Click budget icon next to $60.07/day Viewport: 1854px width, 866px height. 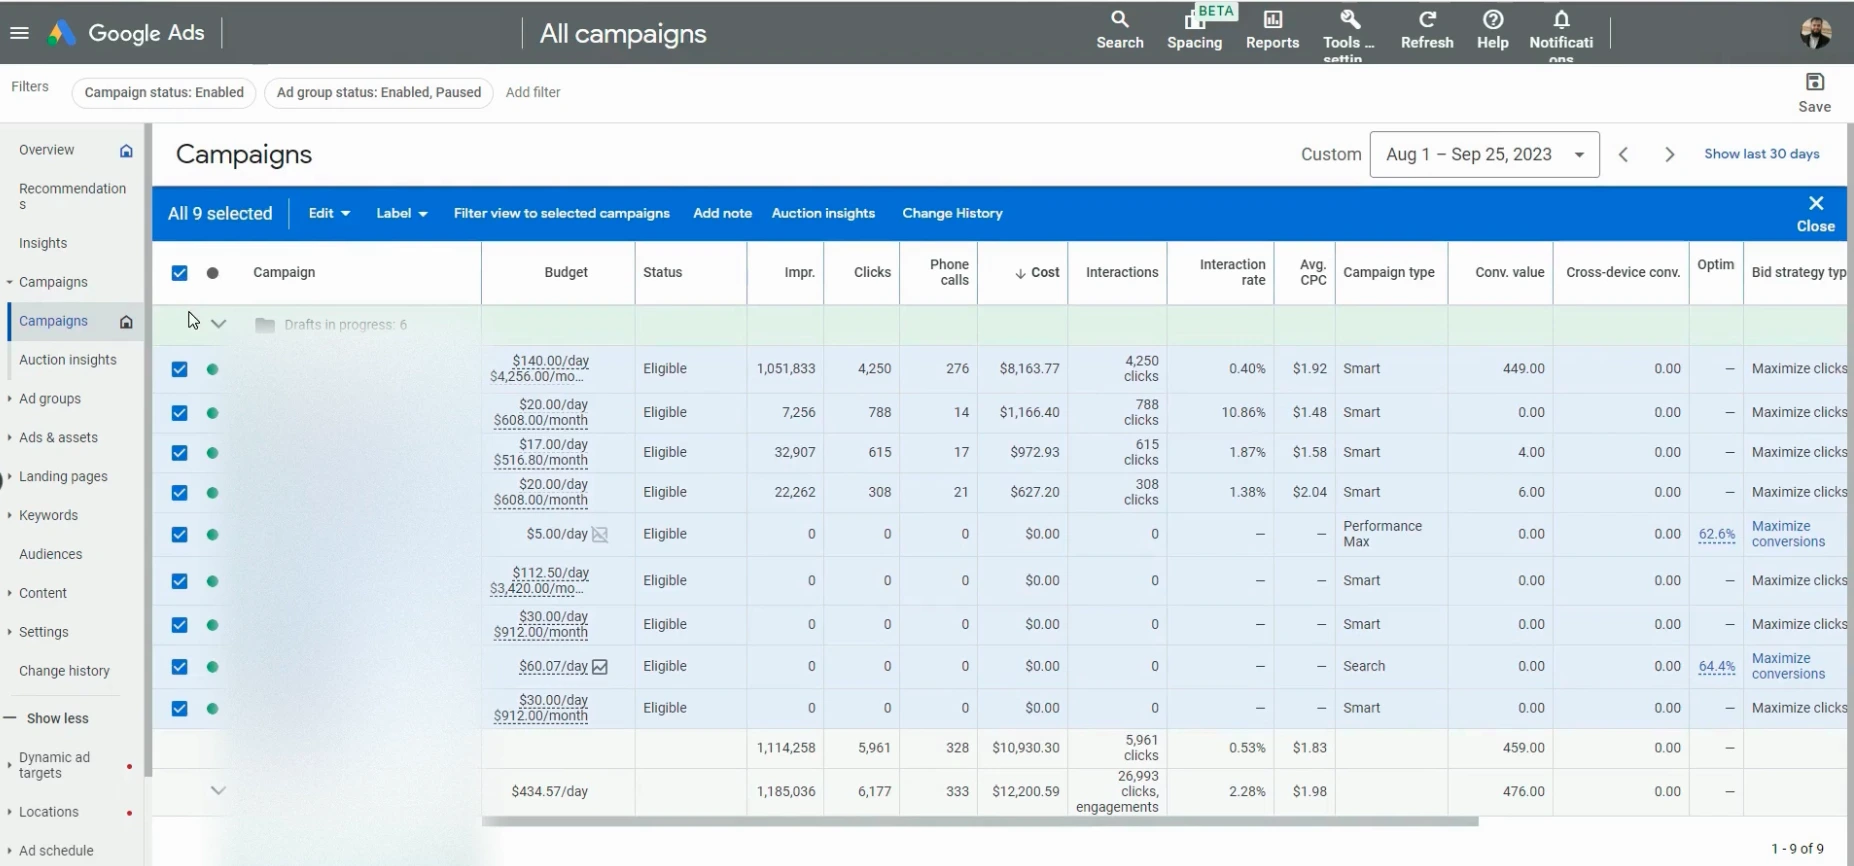click(600, 666)
